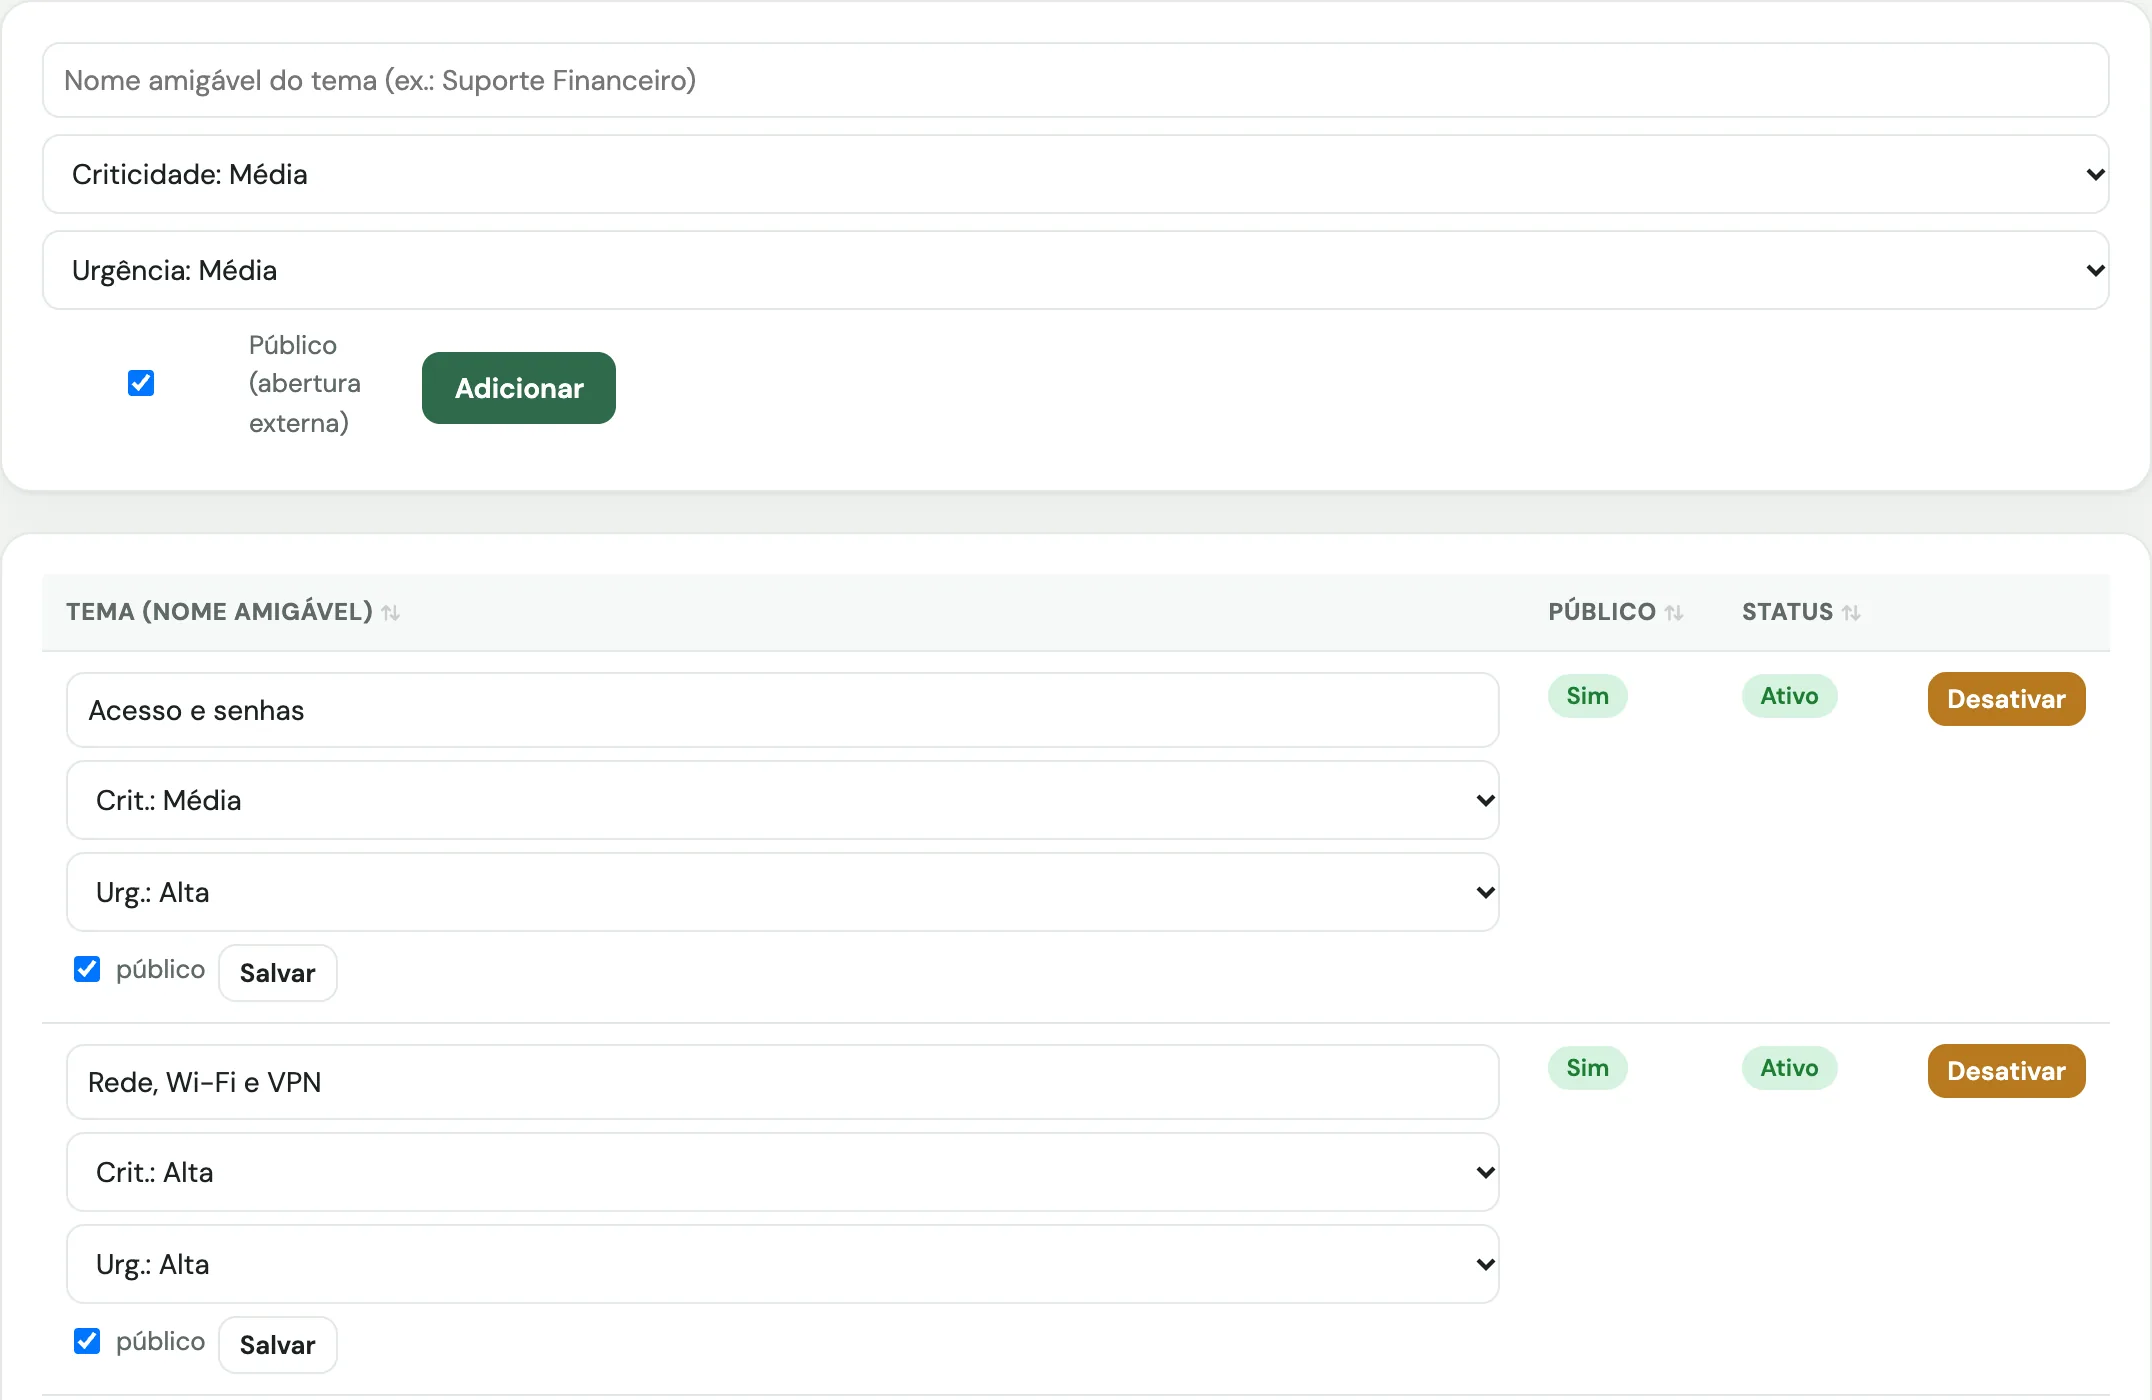Image resolution: width=2152 pixels, height=1400 pixels.
Task: Deactivate the Acesso e senhas theme
Action: pos(2007,699)
